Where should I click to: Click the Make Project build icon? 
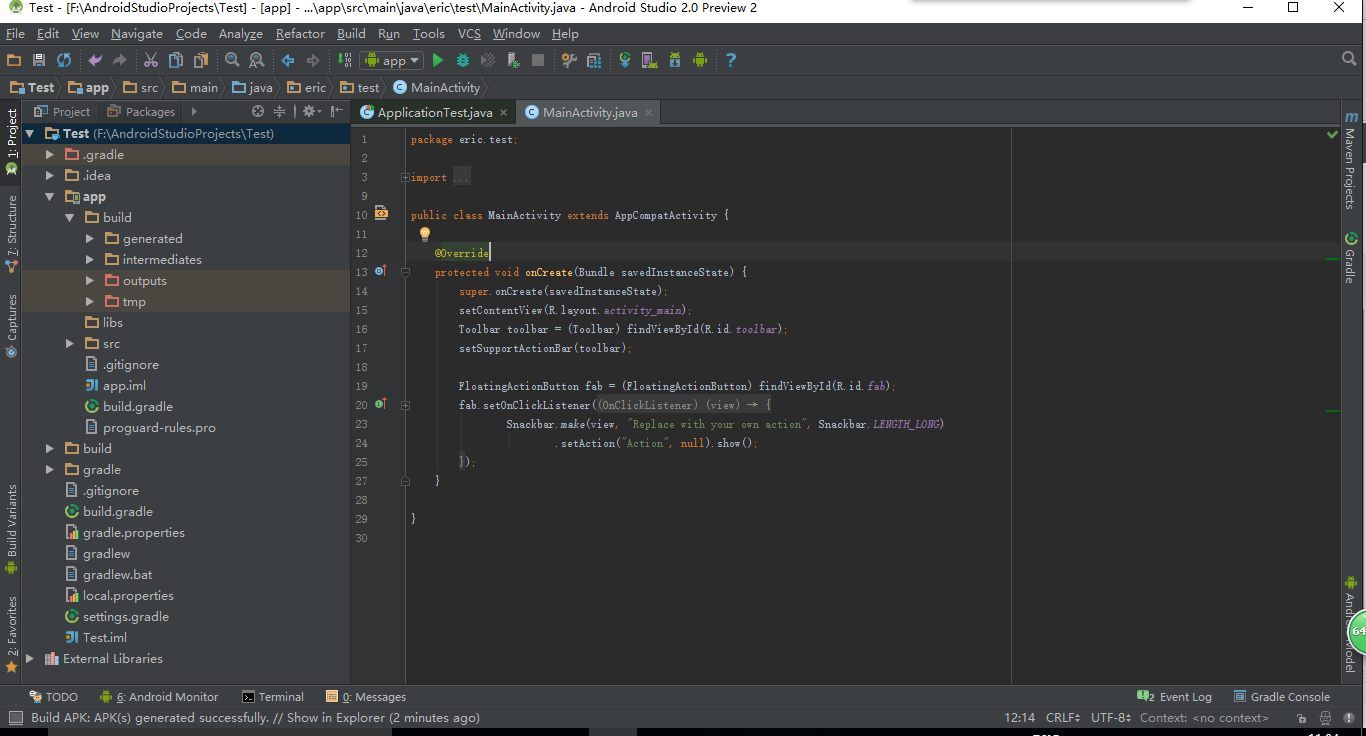coord(344,60)
